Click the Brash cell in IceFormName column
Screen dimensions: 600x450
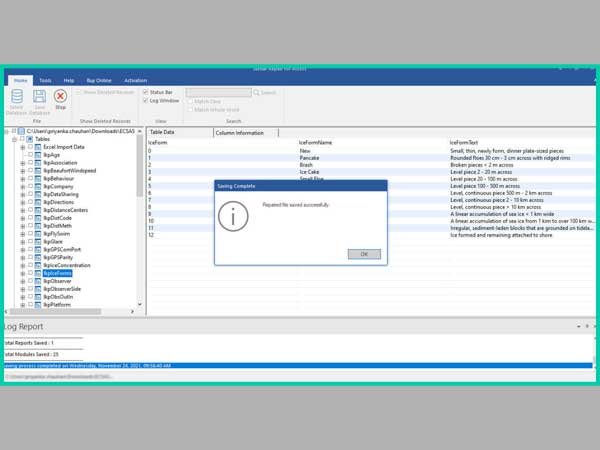tap(306, 165)
